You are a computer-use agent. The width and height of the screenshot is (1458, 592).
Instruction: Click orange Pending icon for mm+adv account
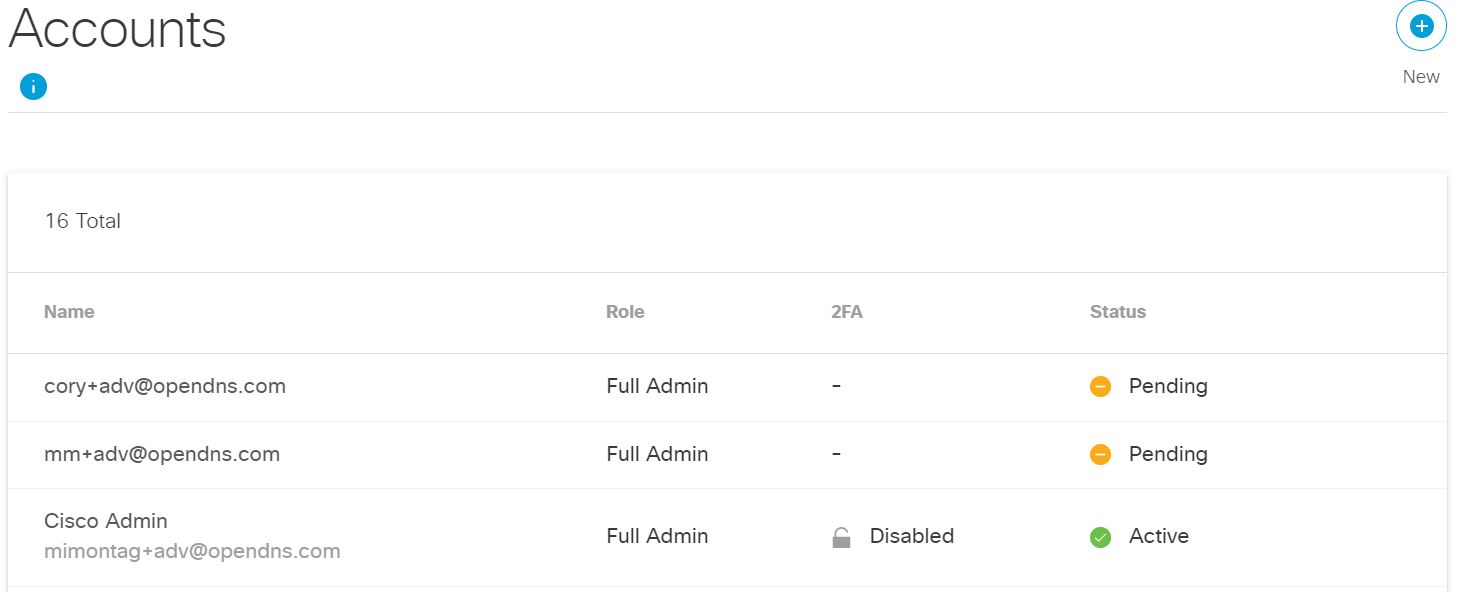point(1100,454)
